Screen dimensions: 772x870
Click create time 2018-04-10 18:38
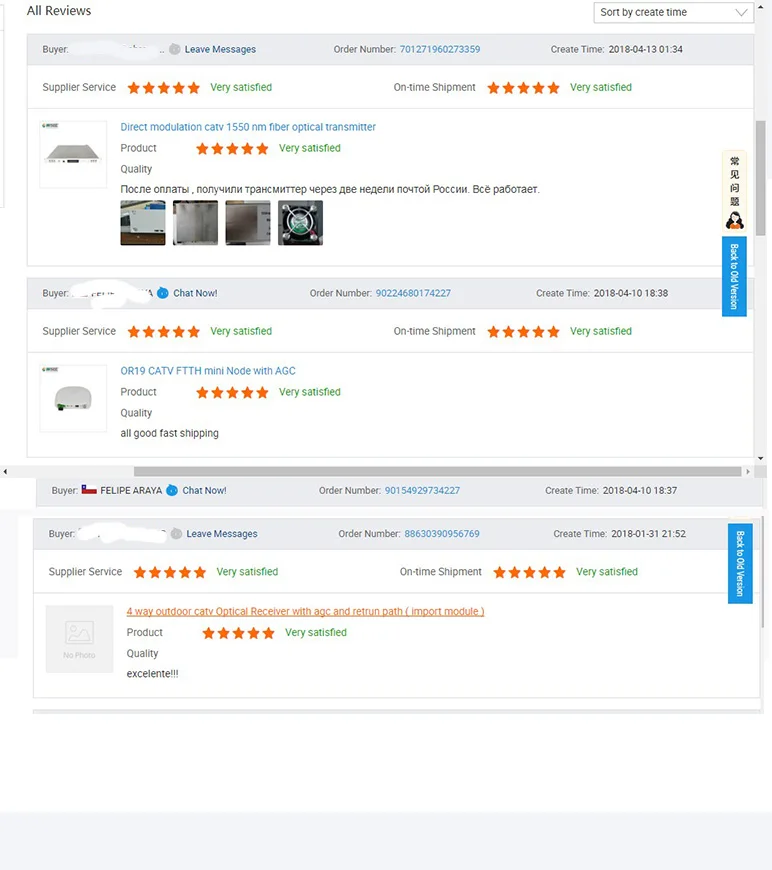(630, 293)
